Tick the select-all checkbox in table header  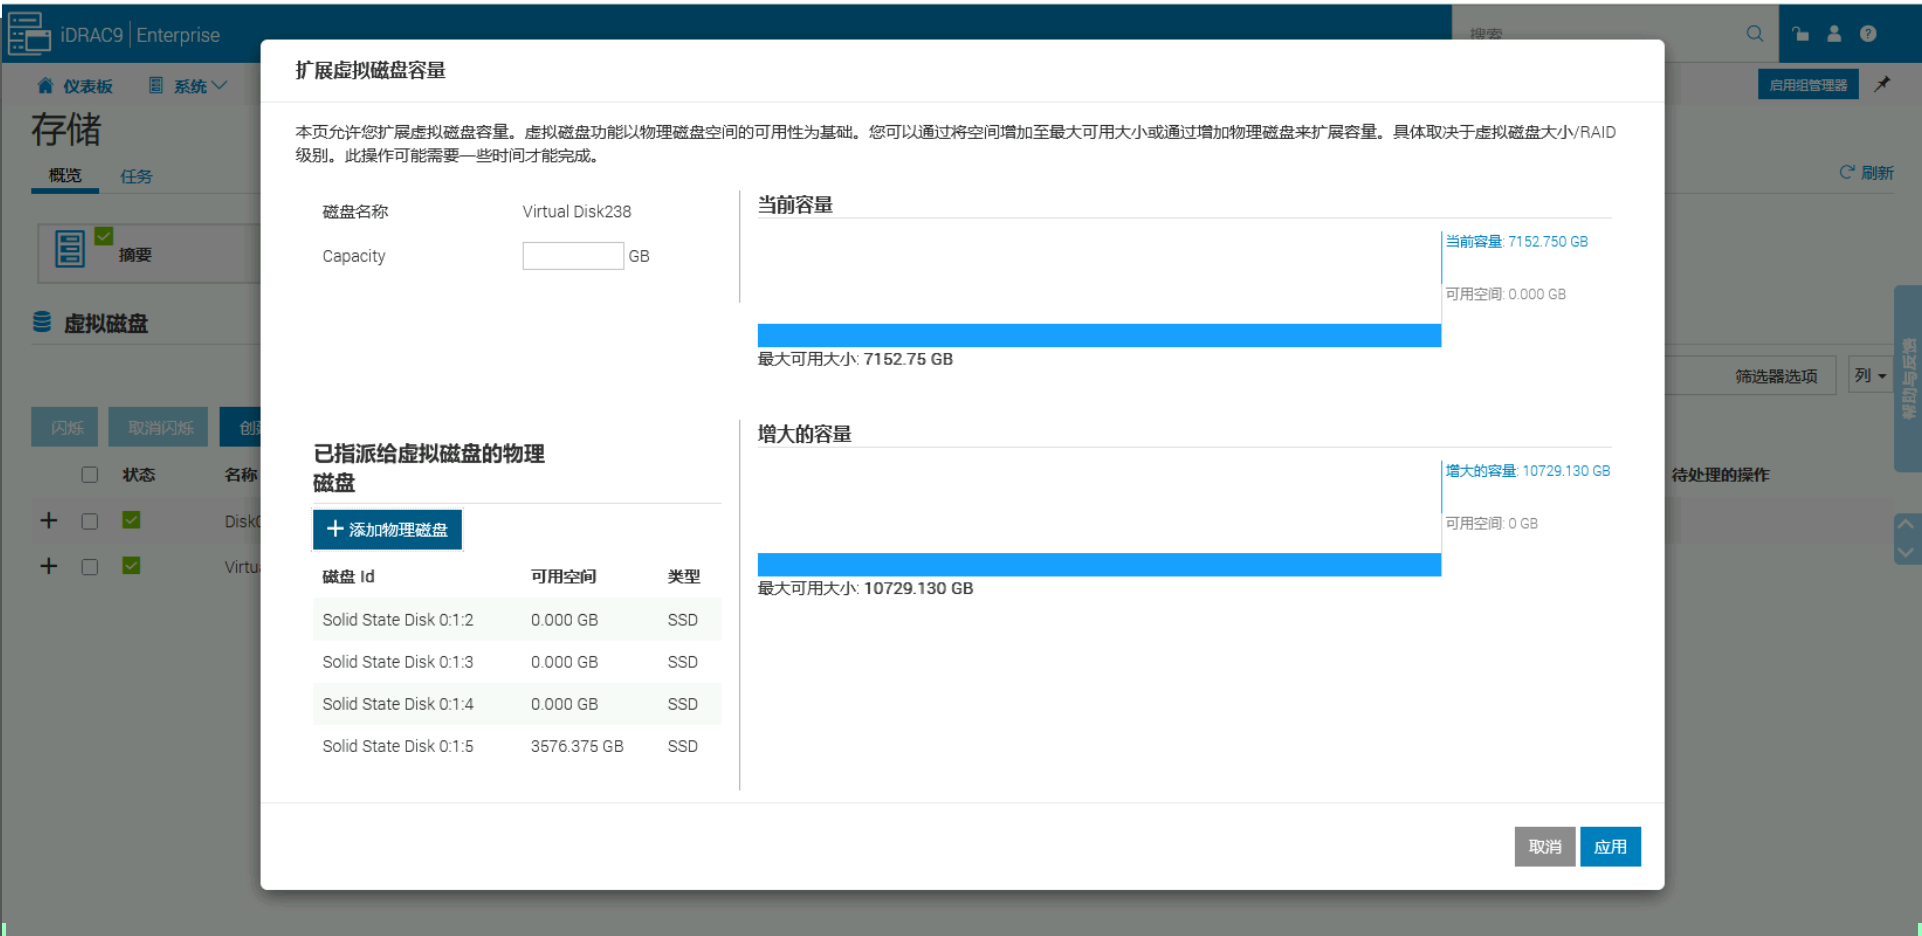90,475
